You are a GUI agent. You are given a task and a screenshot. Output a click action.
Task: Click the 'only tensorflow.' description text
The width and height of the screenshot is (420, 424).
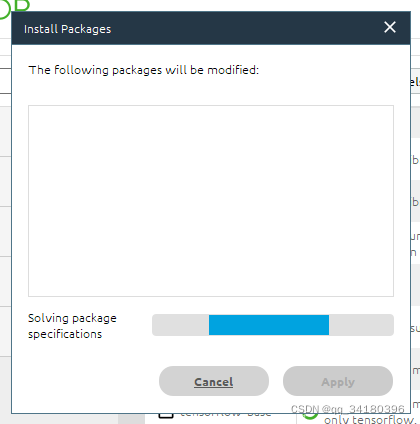click(x=370, y=419)
